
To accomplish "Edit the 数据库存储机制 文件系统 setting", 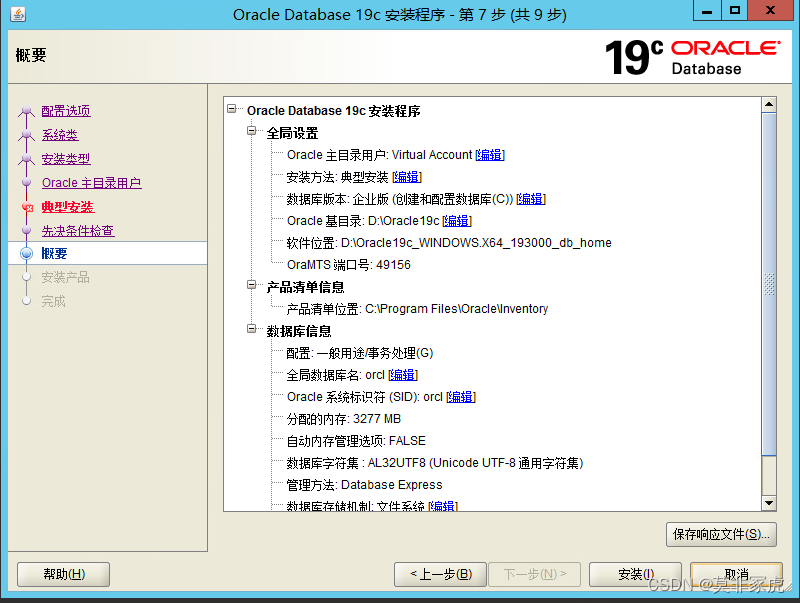I will (443, 506).
